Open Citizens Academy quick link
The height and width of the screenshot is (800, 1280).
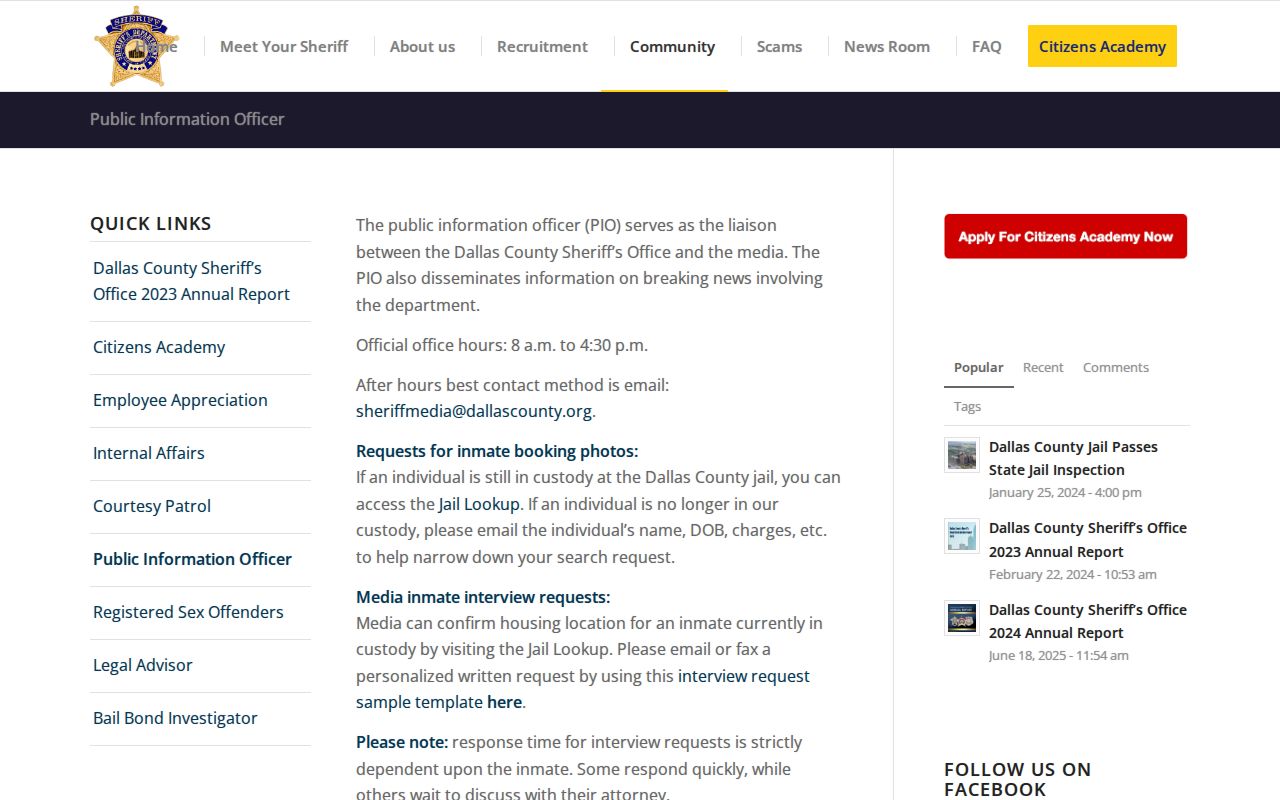(159, 347)
